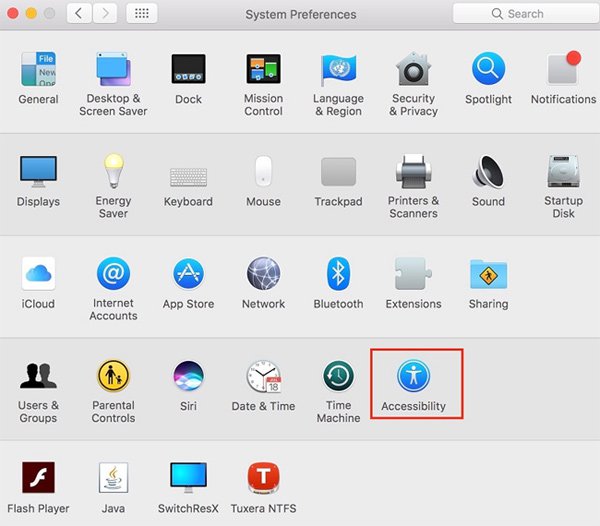The height and width of the screenshot is (526, 600).
Task: Click the Search field
Action: pos(527,14)
